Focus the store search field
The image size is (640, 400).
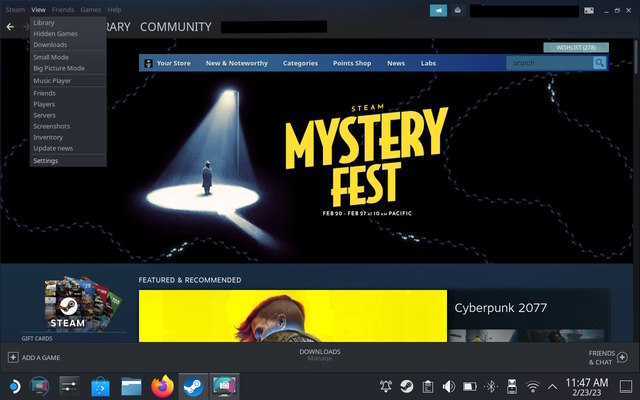(549, 63)
